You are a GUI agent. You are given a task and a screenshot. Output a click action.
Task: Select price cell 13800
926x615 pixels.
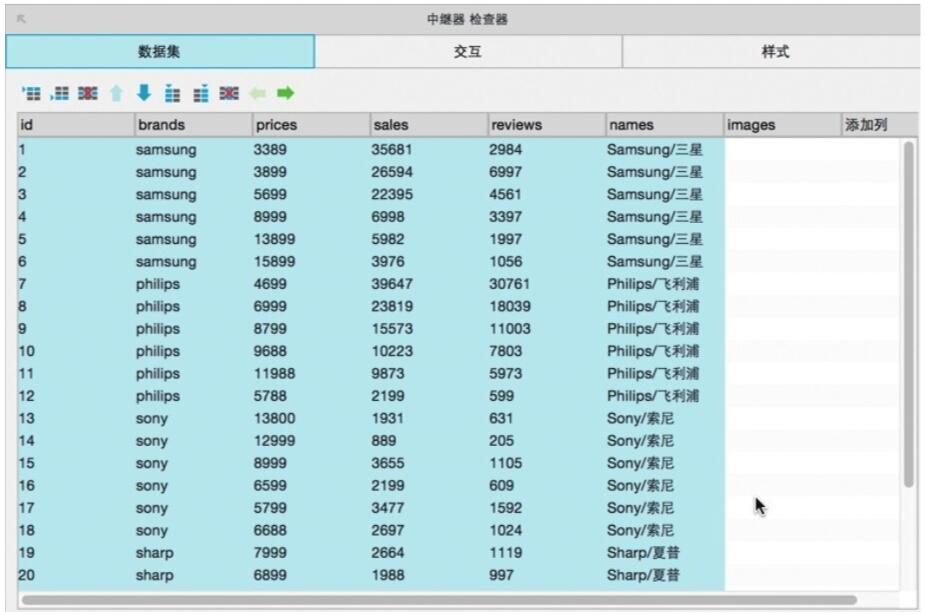274,418
